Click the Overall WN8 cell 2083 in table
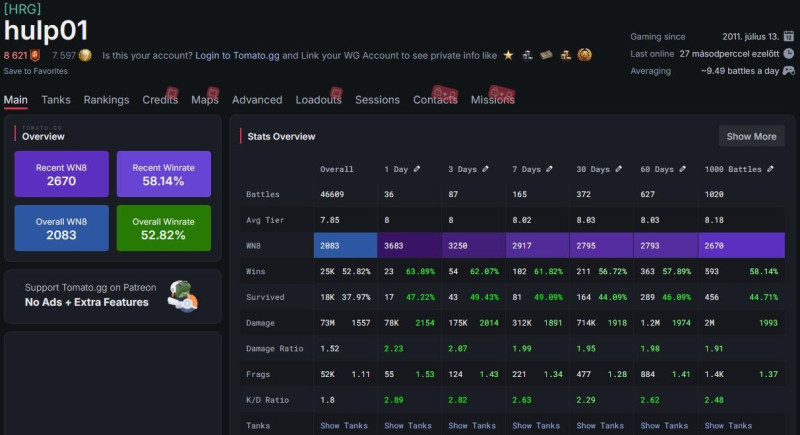 pos(345,245)
